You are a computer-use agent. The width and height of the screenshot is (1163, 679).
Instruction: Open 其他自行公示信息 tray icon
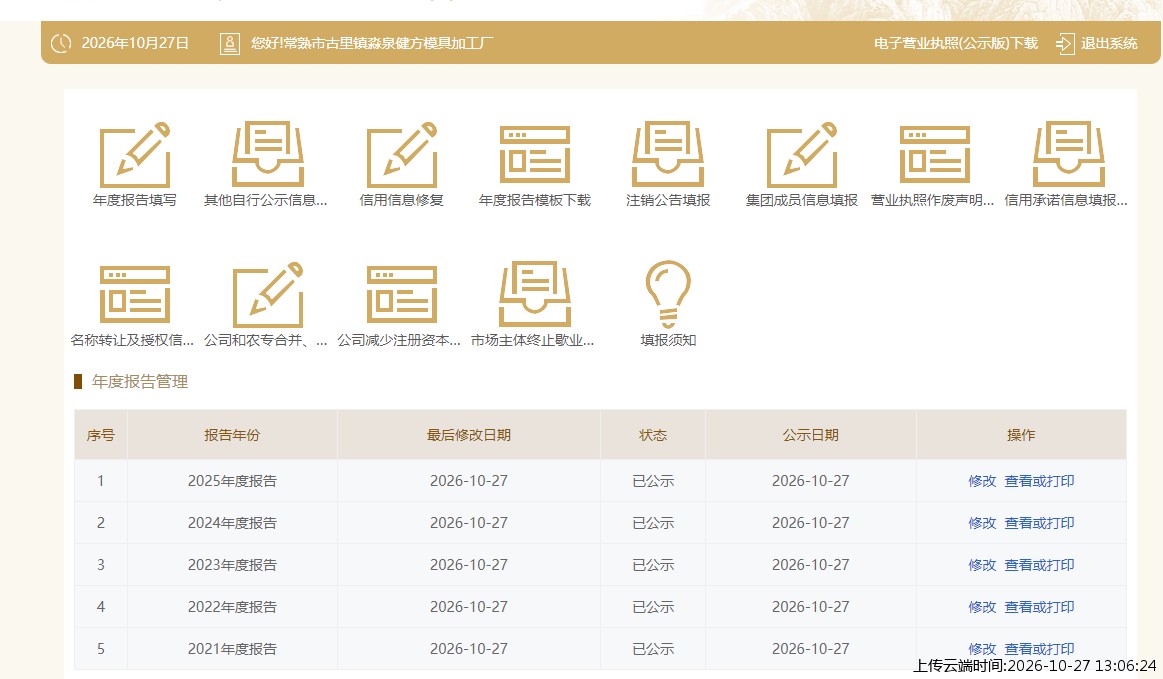pos(268,154)
